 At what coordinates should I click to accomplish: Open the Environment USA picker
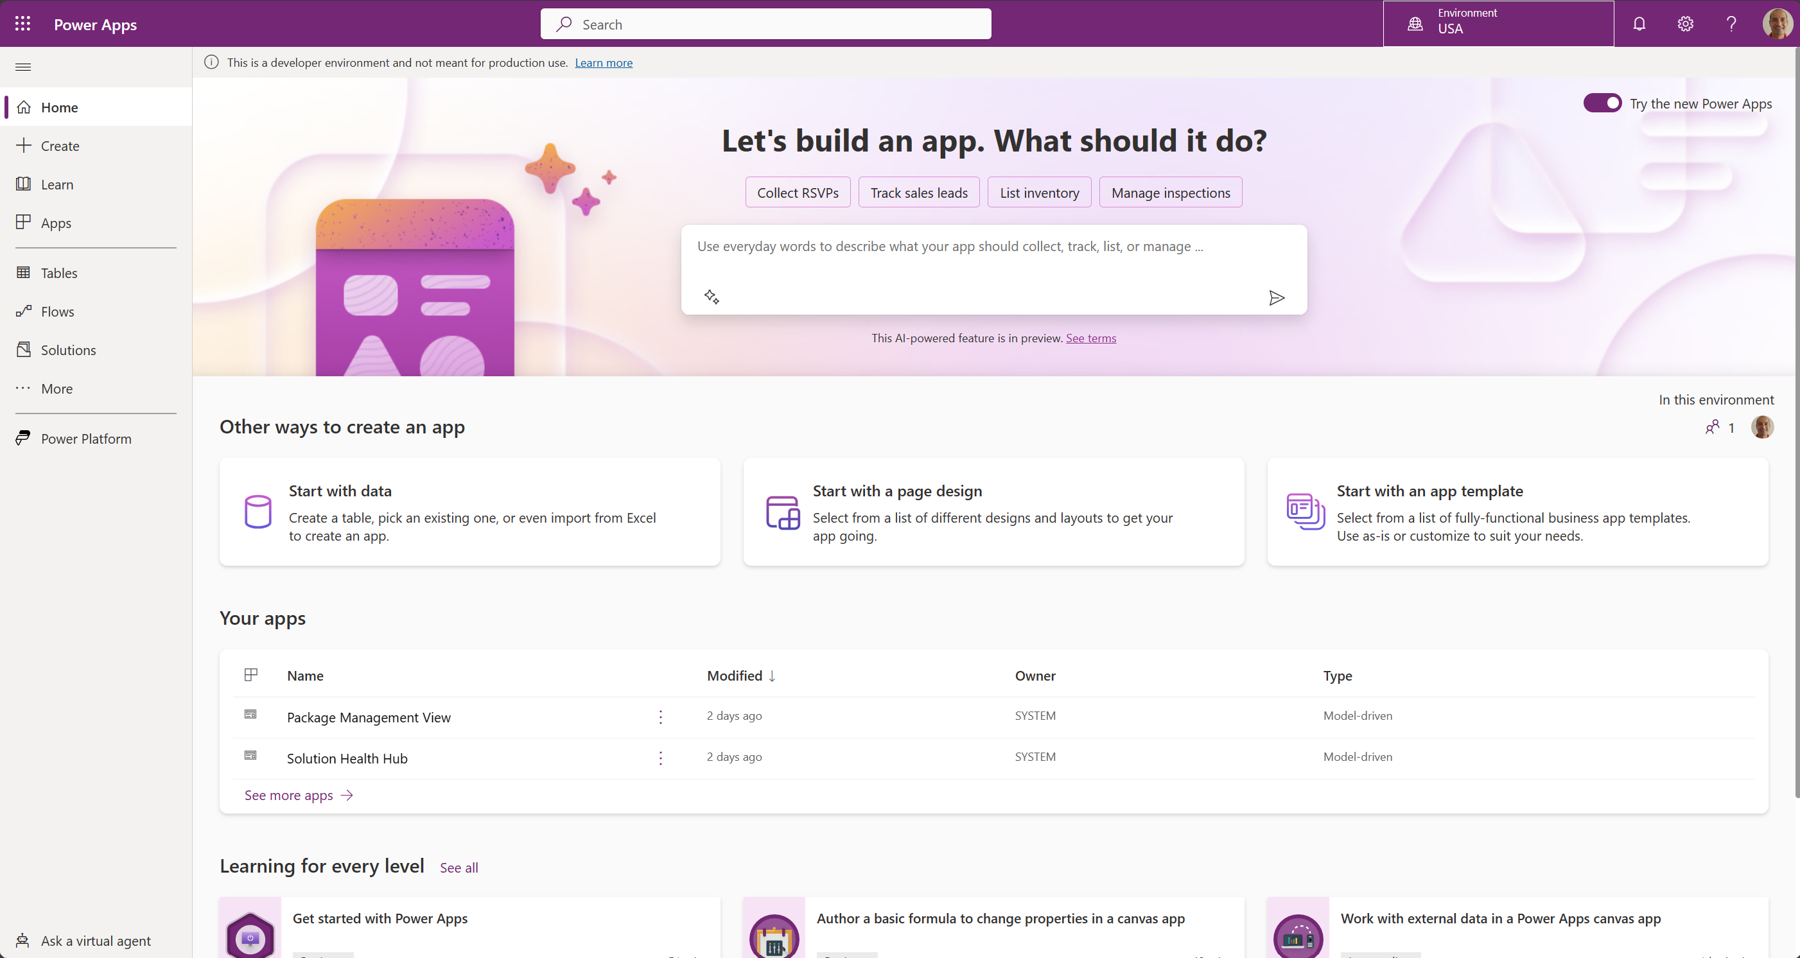point(1497,24)
